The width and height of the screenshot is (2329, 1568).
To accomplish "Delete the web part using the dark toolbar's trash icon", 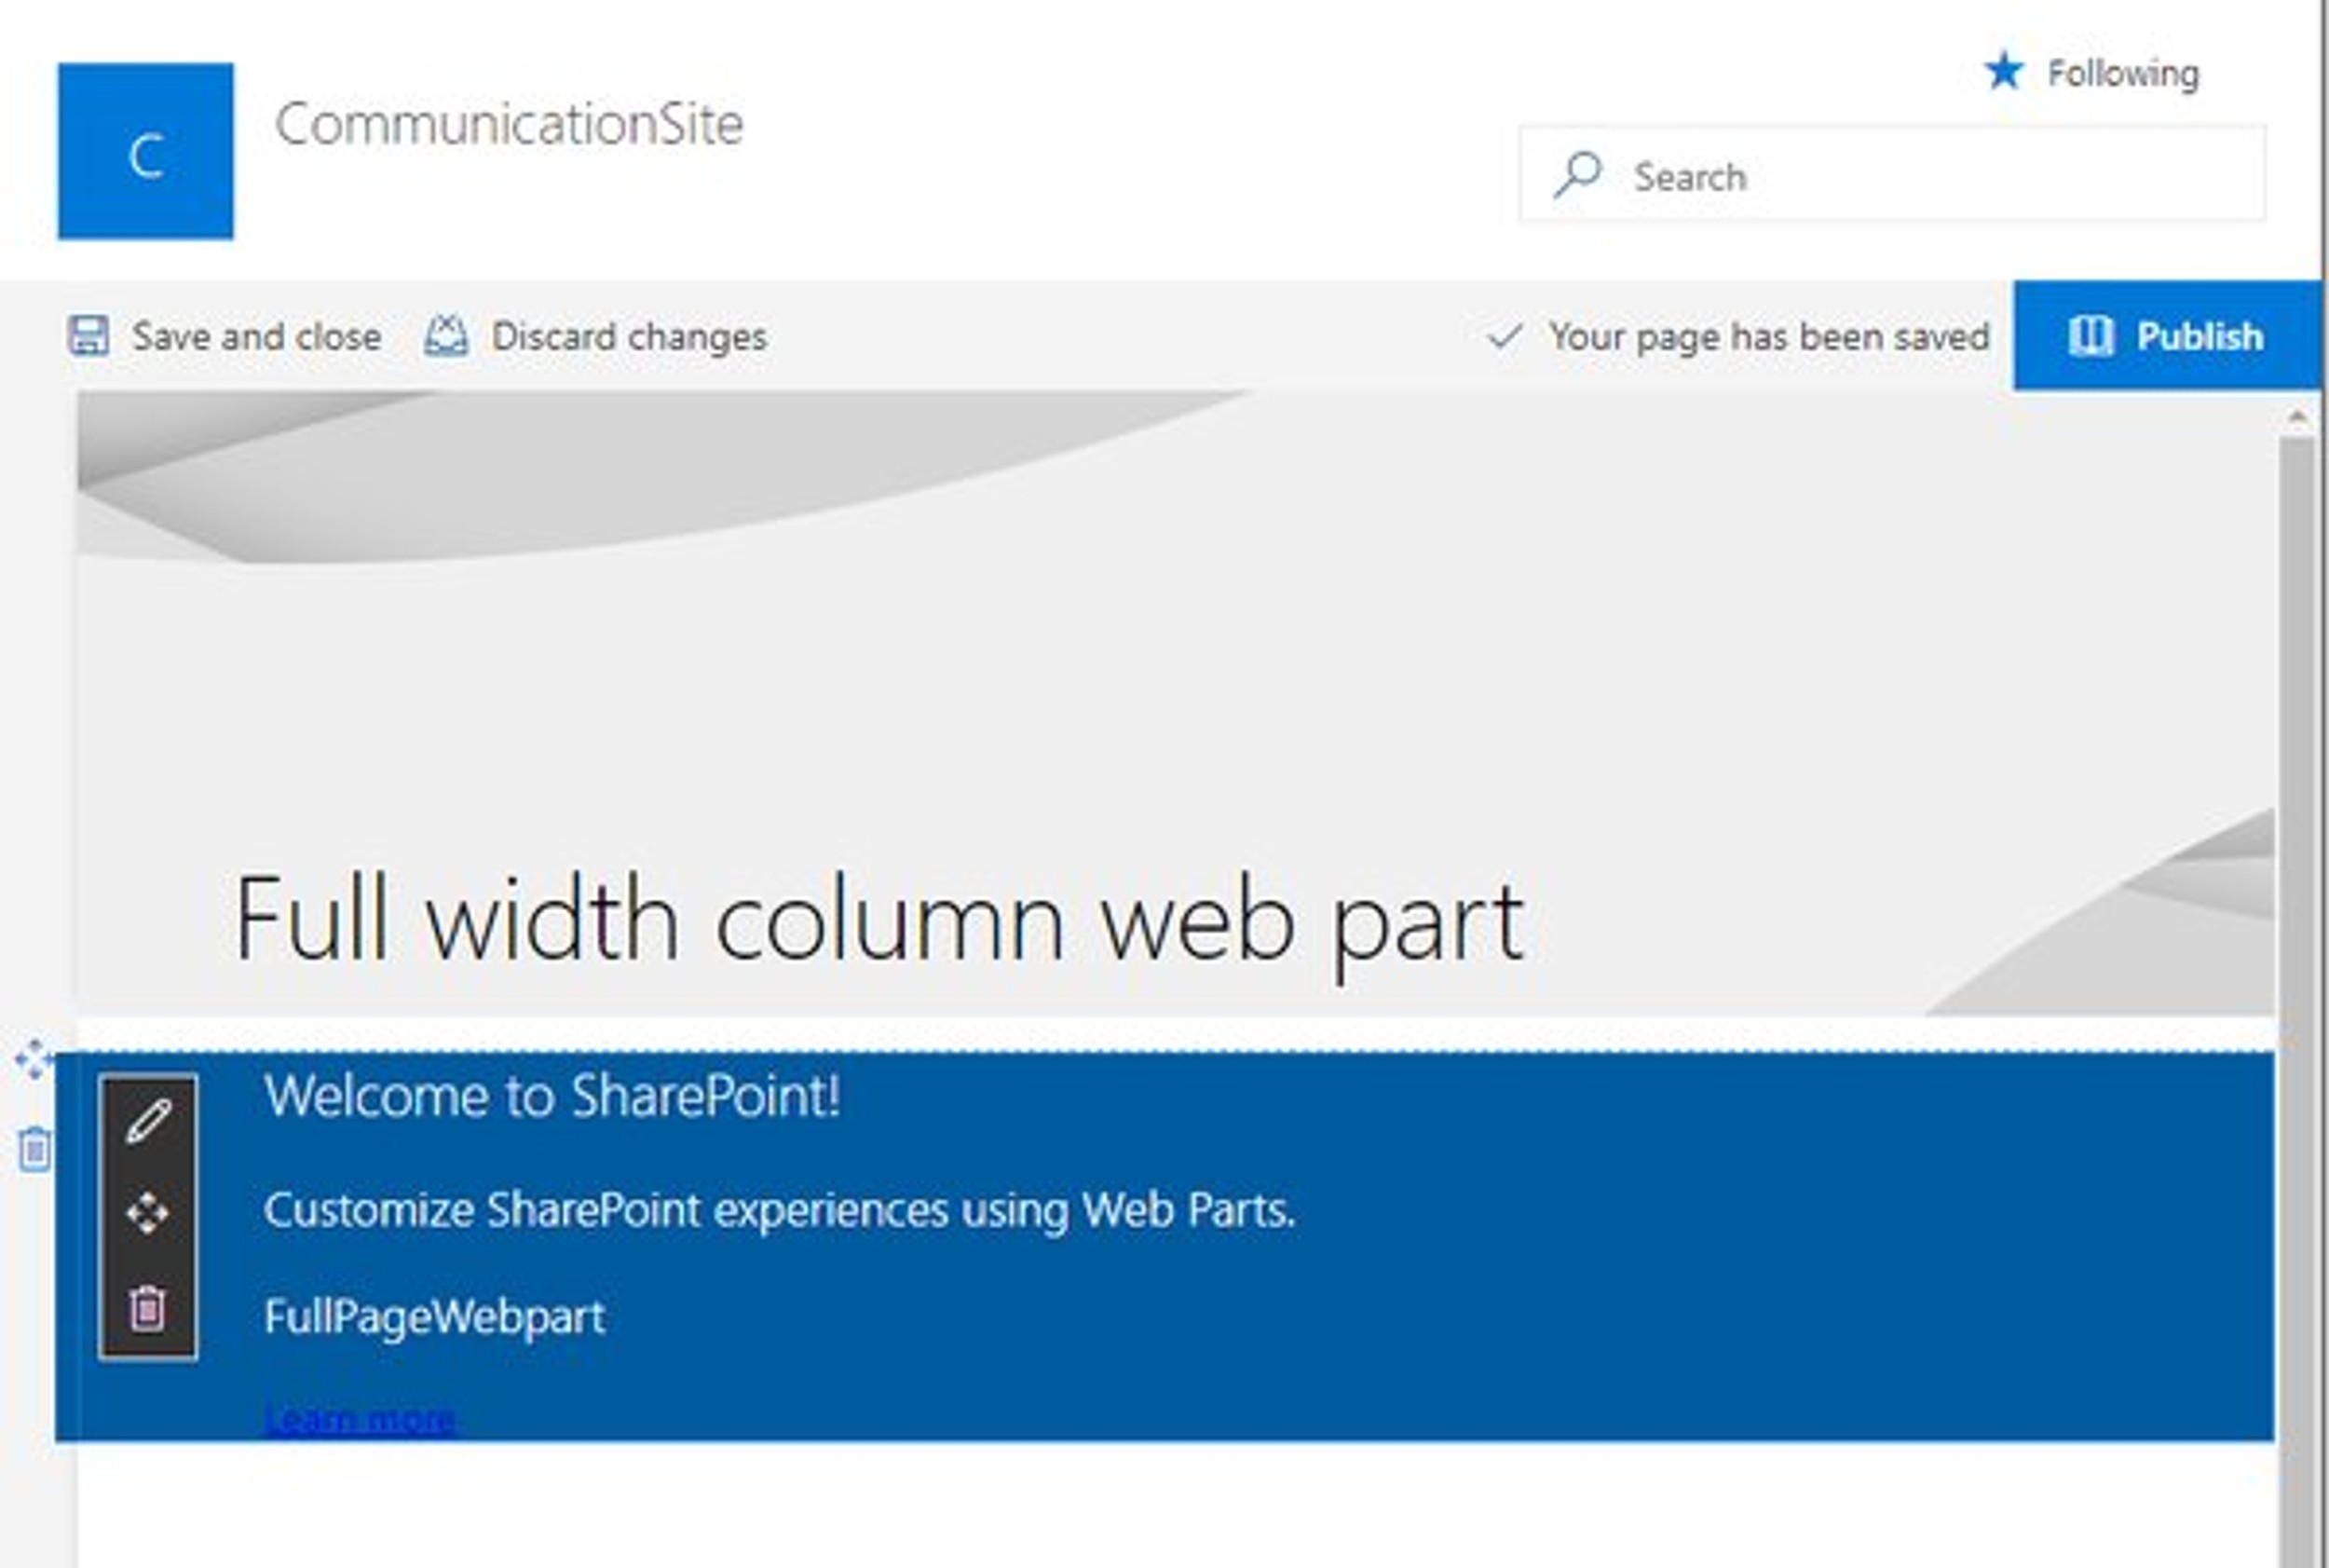I will point(148,1307).
